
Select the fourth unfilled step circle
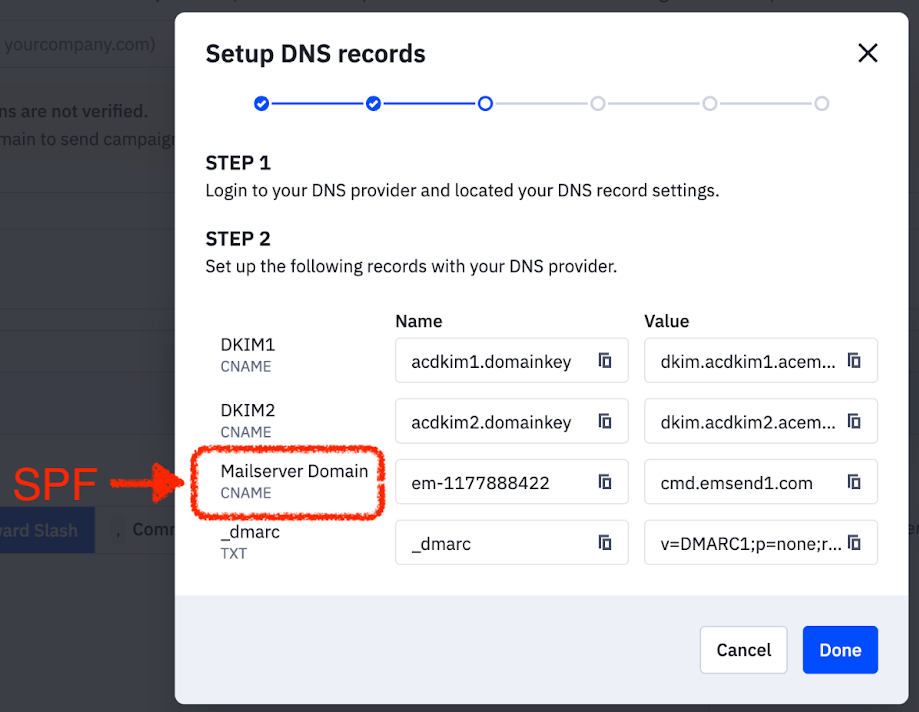pos(597,103)
